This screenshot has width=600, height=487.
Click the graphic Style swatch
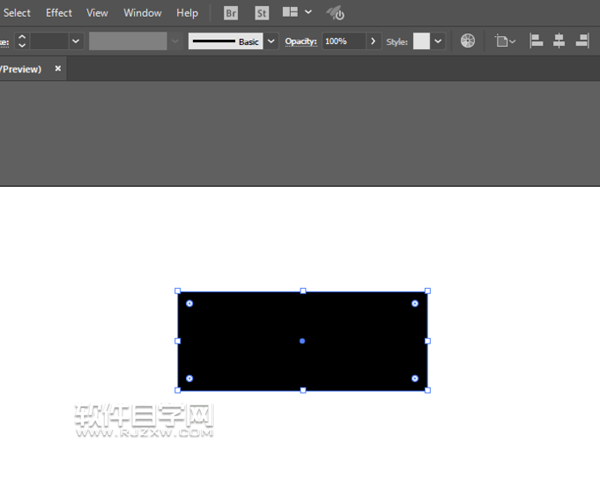421,41
